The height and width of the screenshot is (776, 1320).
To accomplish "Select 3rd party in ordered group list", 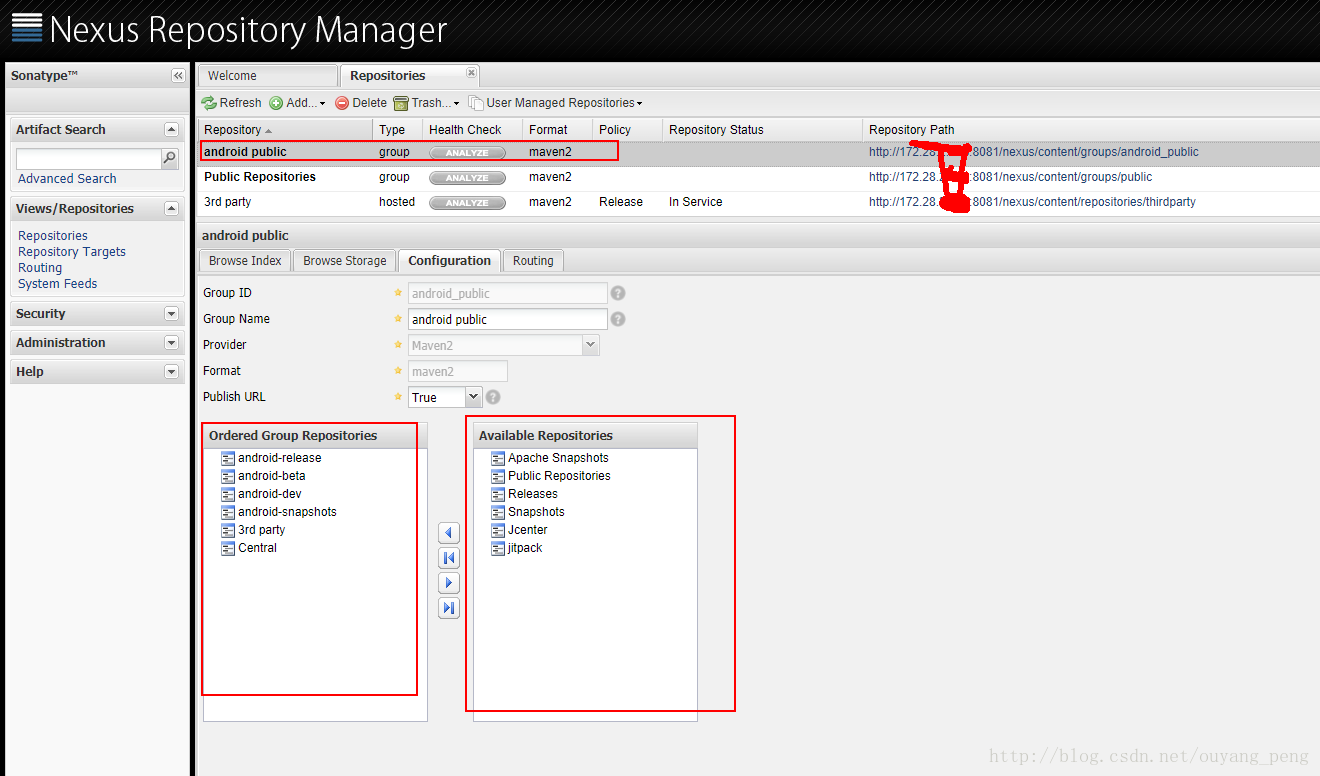I will (261, 530).
